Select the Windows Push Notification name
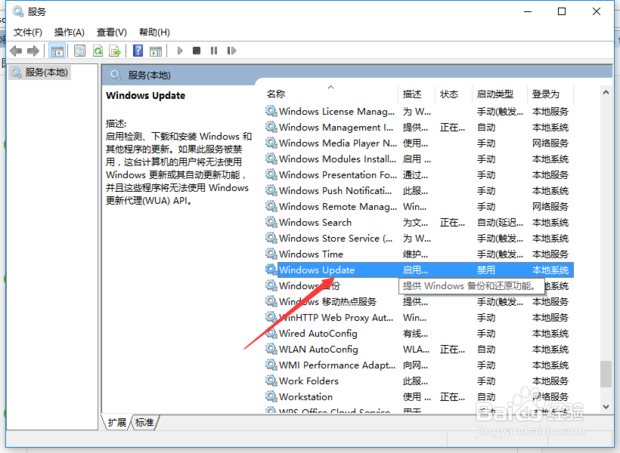The width and height of the screenshot is (620, 453). 335,191
